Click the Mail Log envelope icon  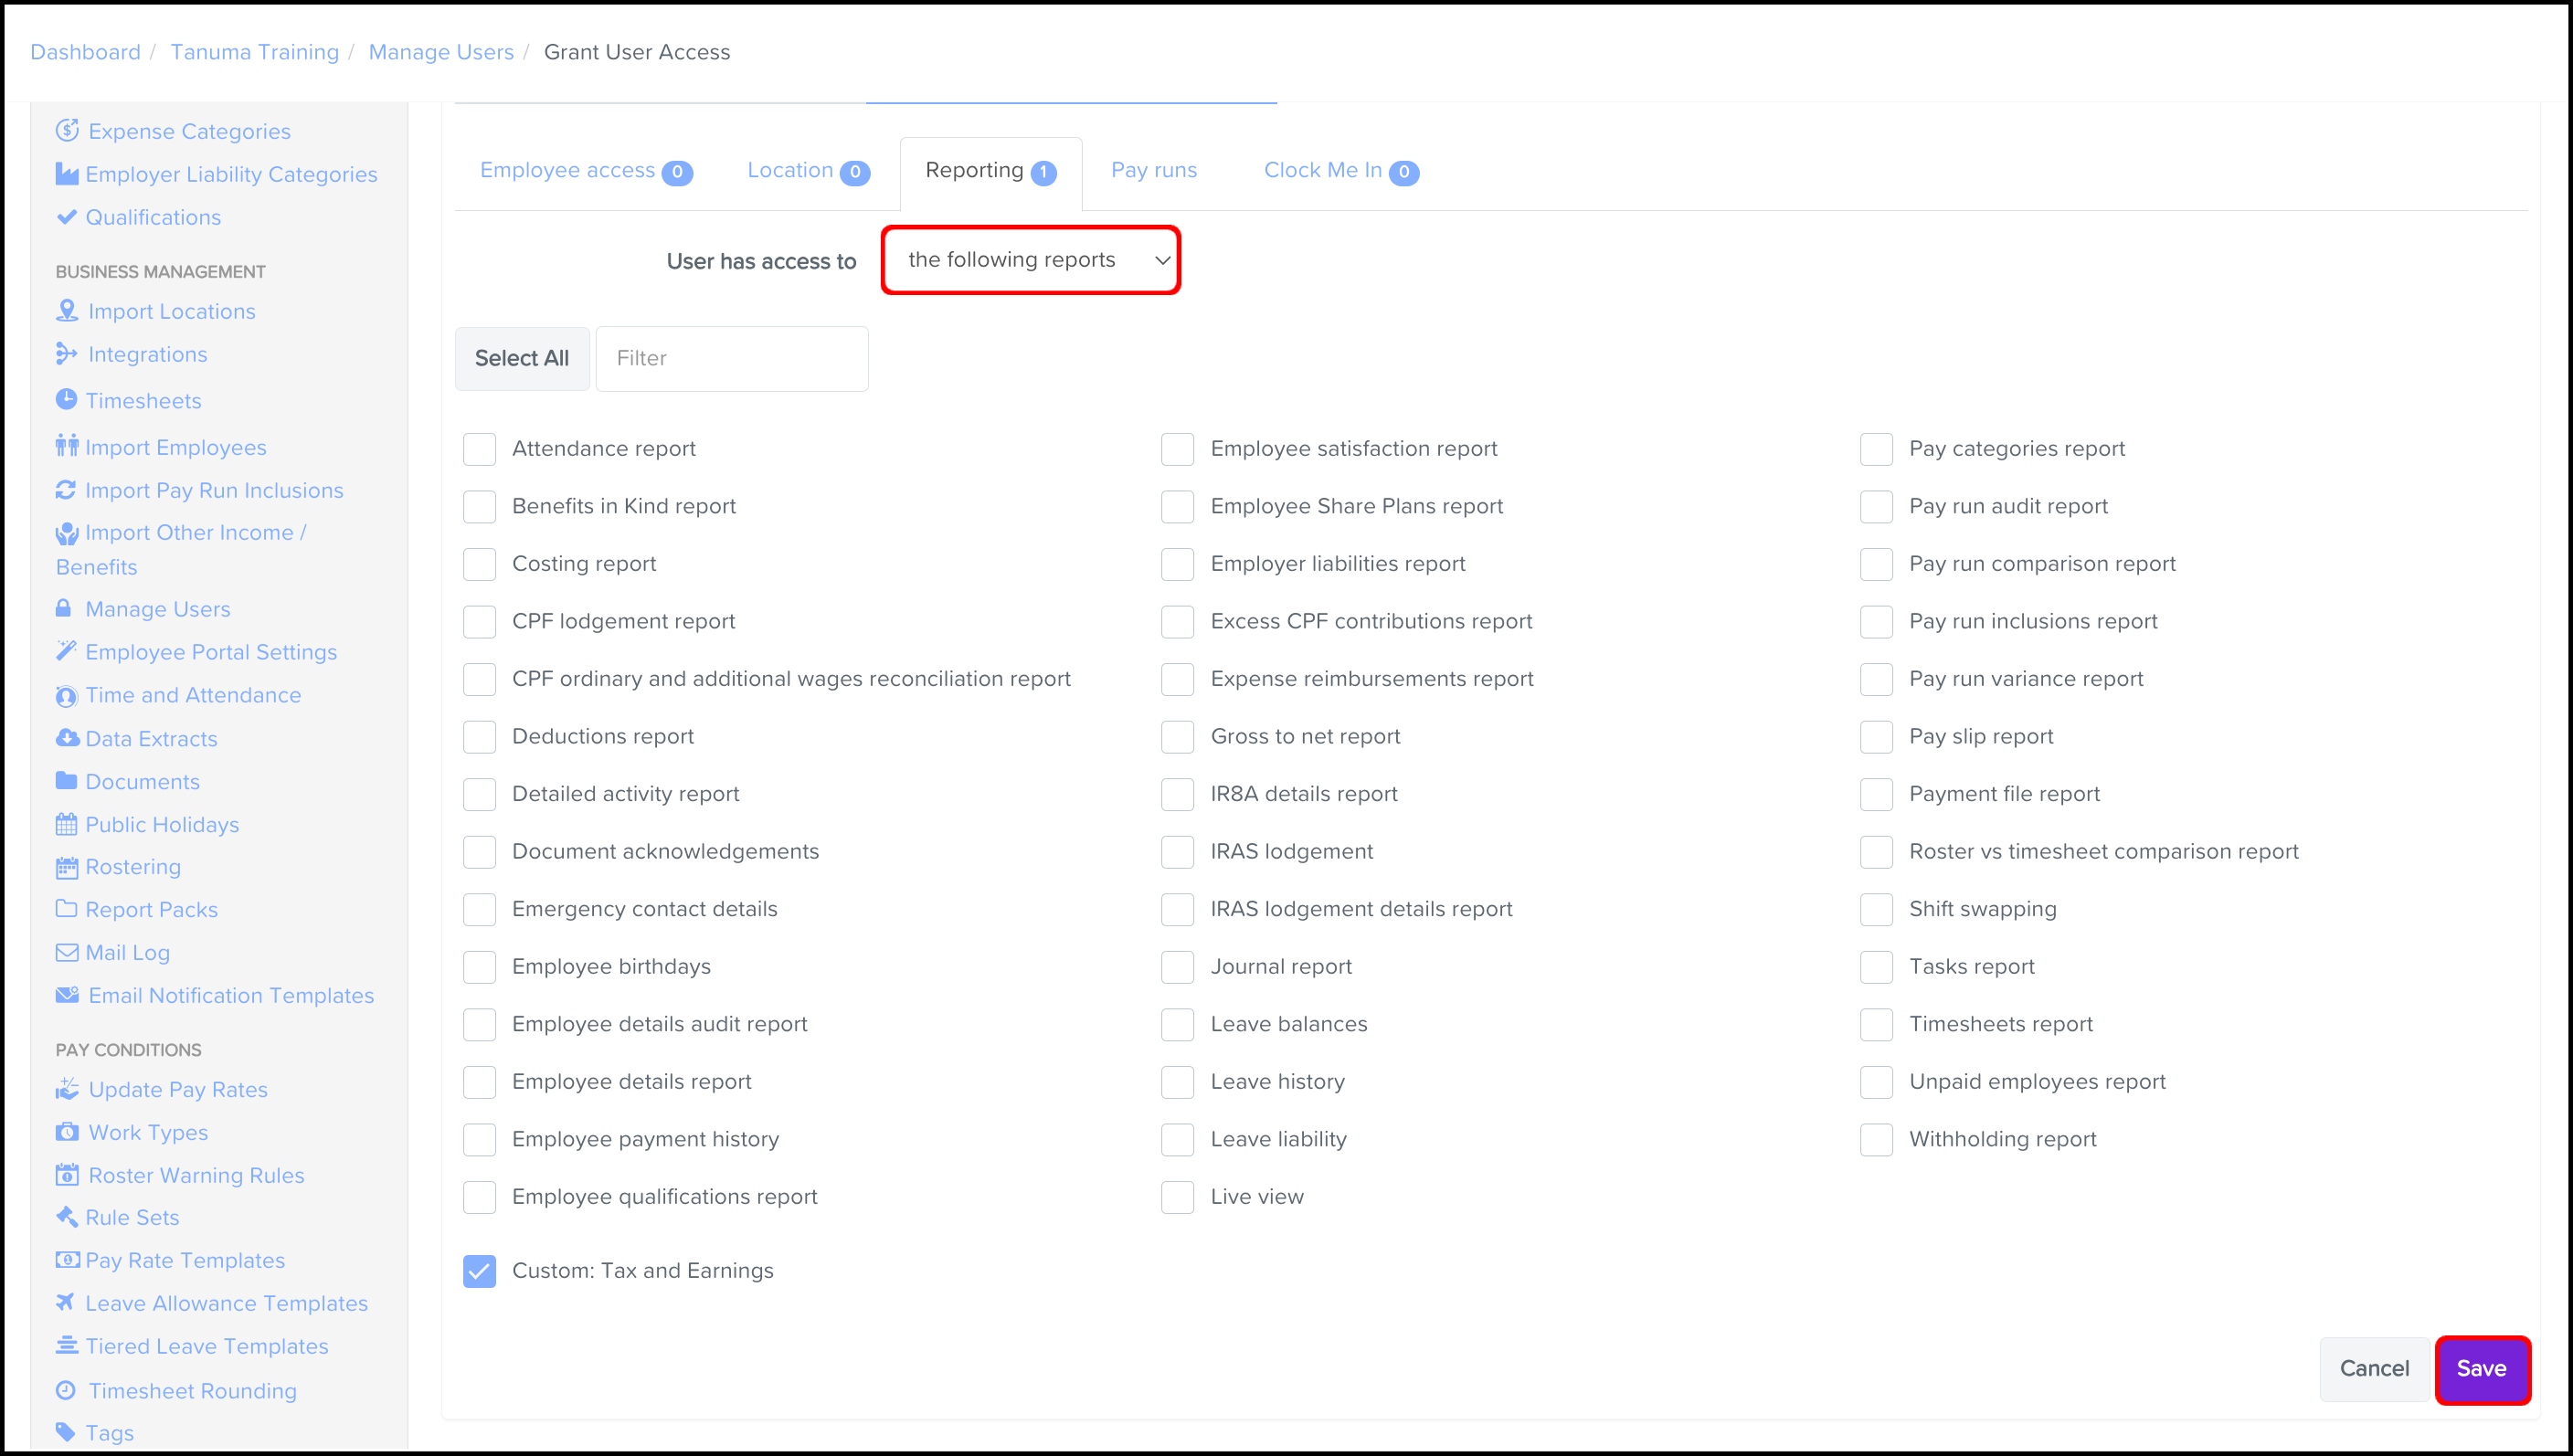click(x=66, y=952)
